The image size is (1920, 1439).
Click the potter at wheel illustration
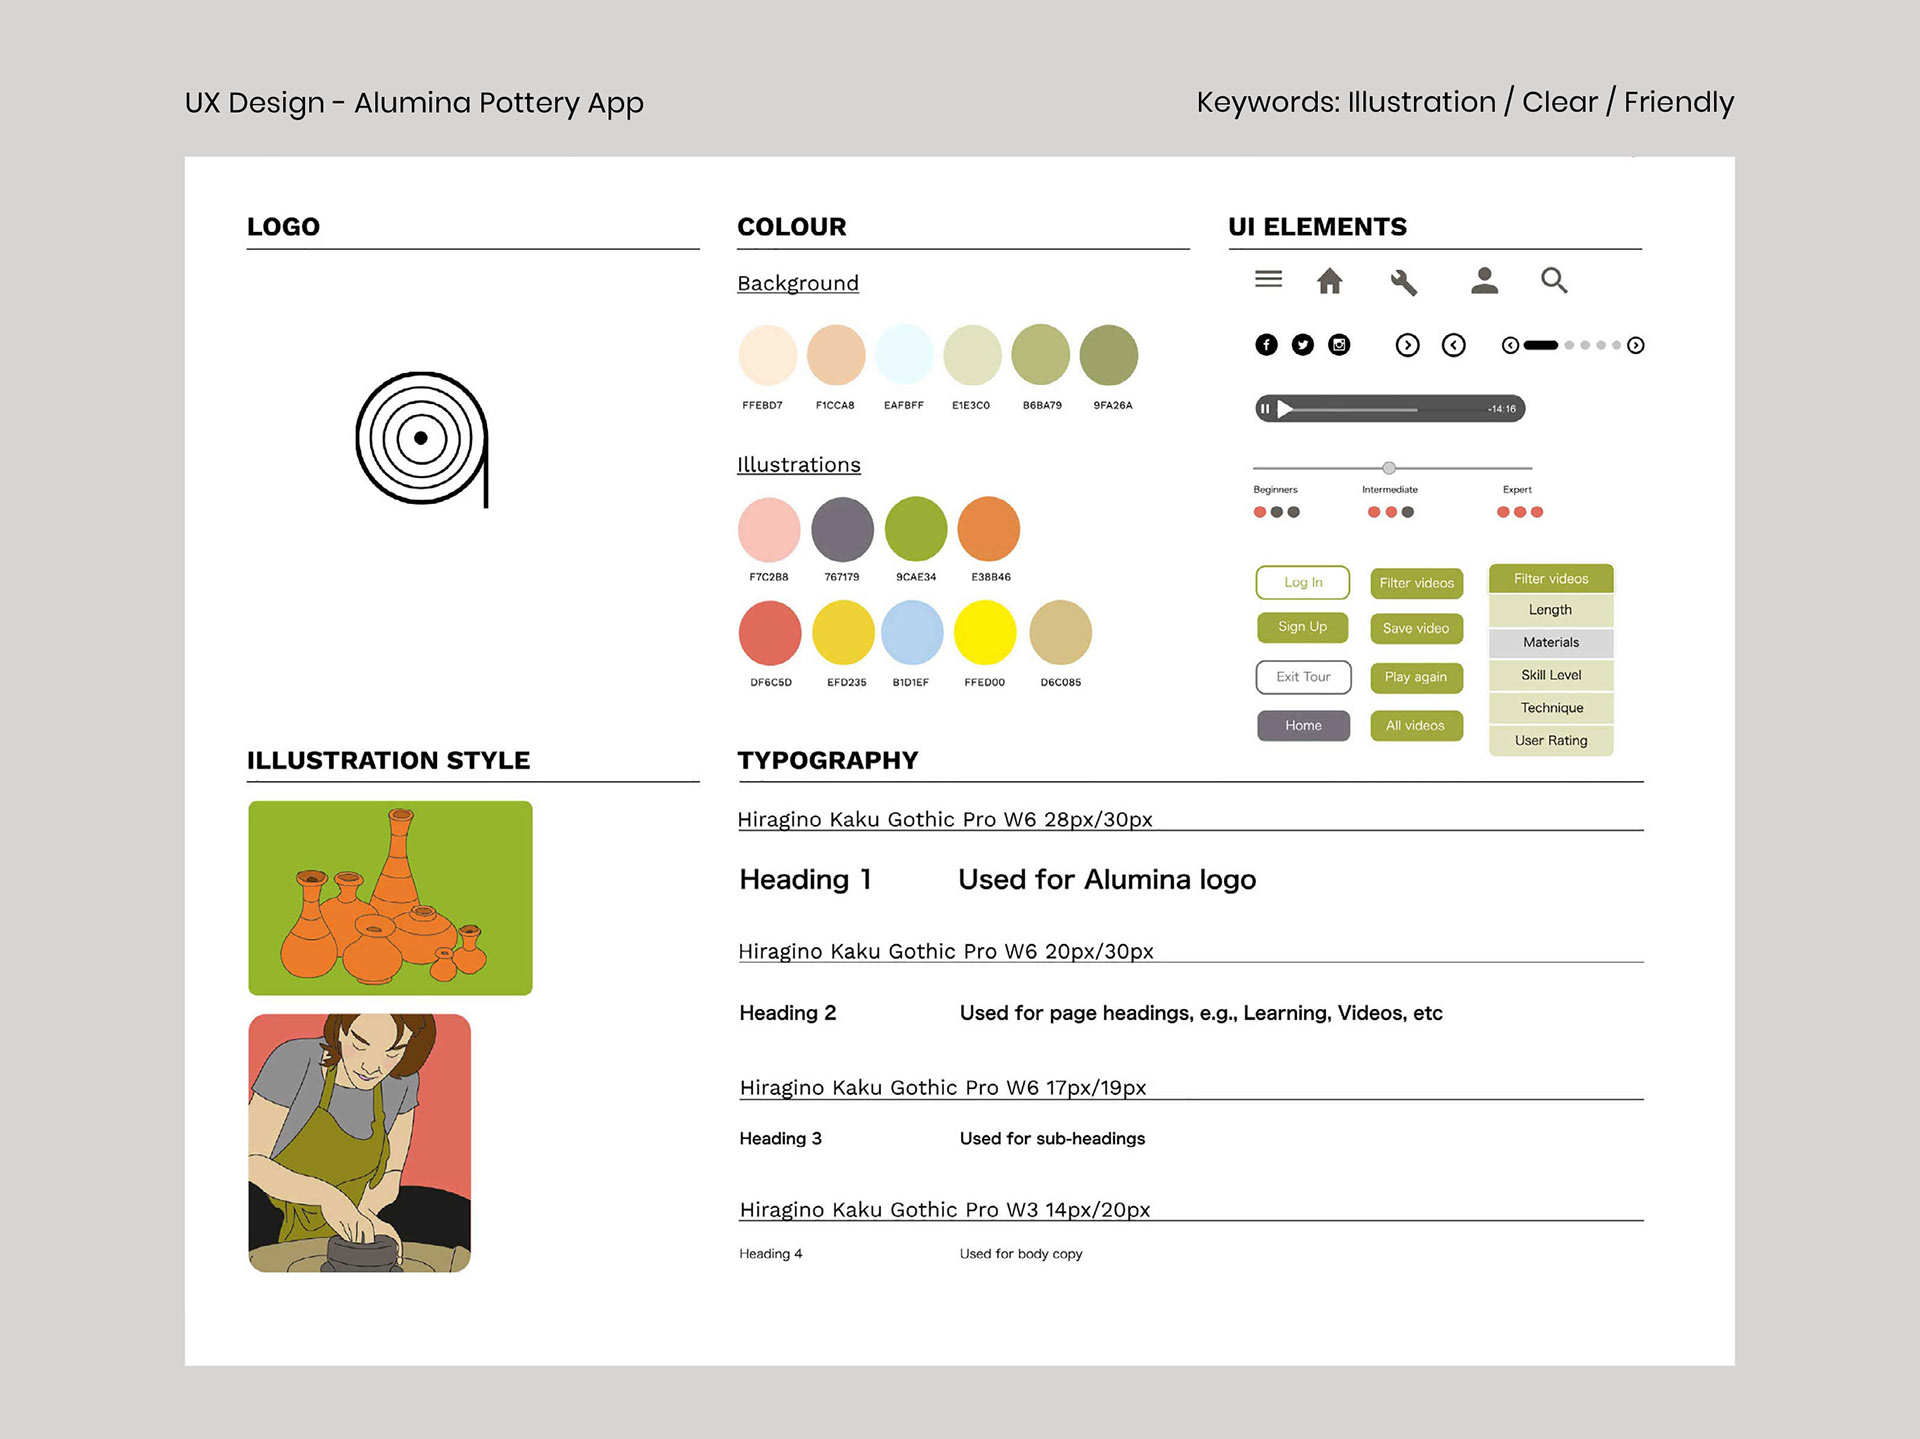click(x=360, y=1143)
